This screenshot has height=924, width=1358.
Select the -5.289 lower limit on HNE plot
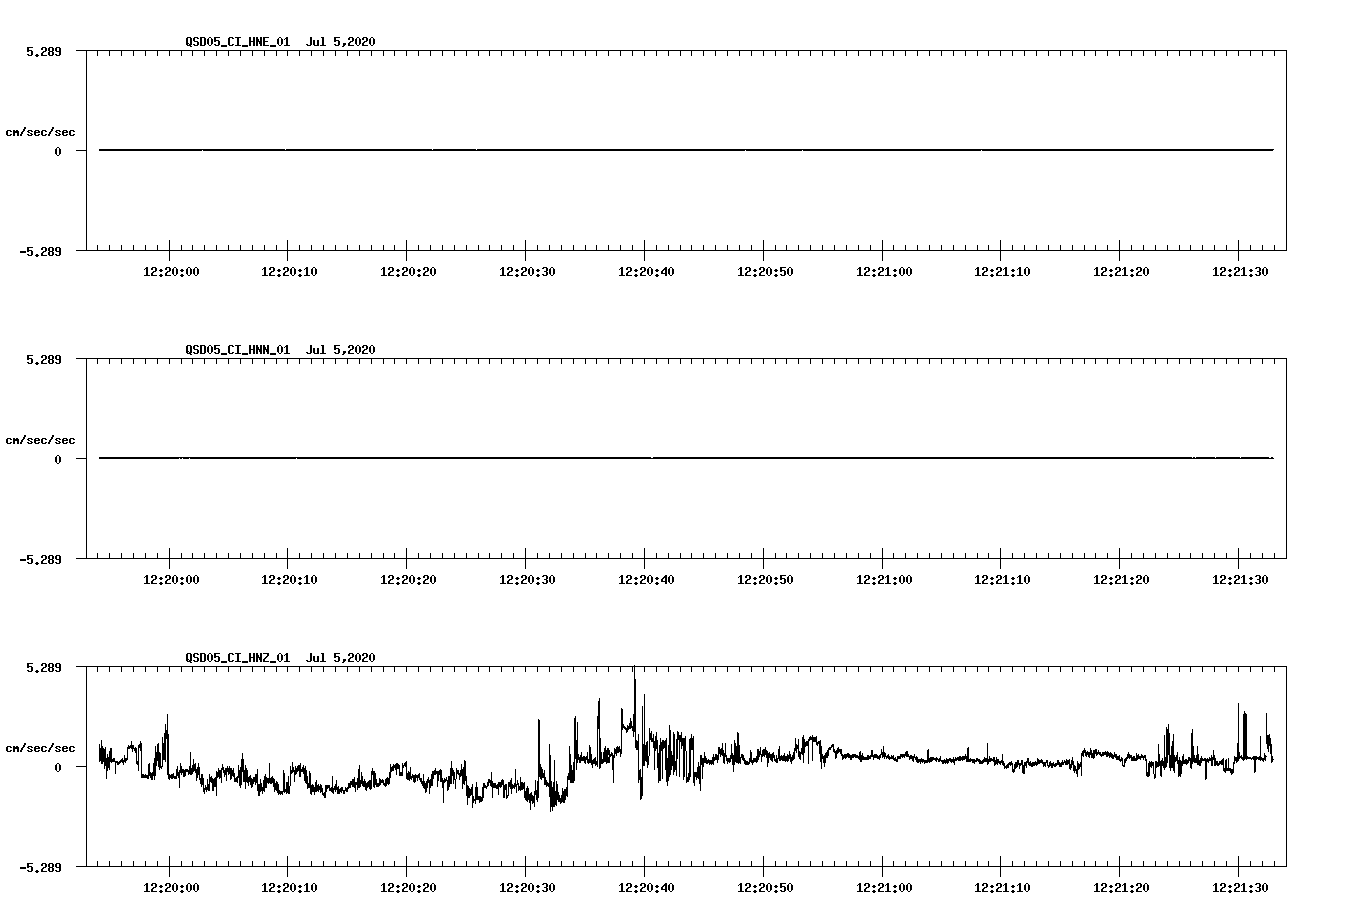pyautogui.click(x=41, y=251)
